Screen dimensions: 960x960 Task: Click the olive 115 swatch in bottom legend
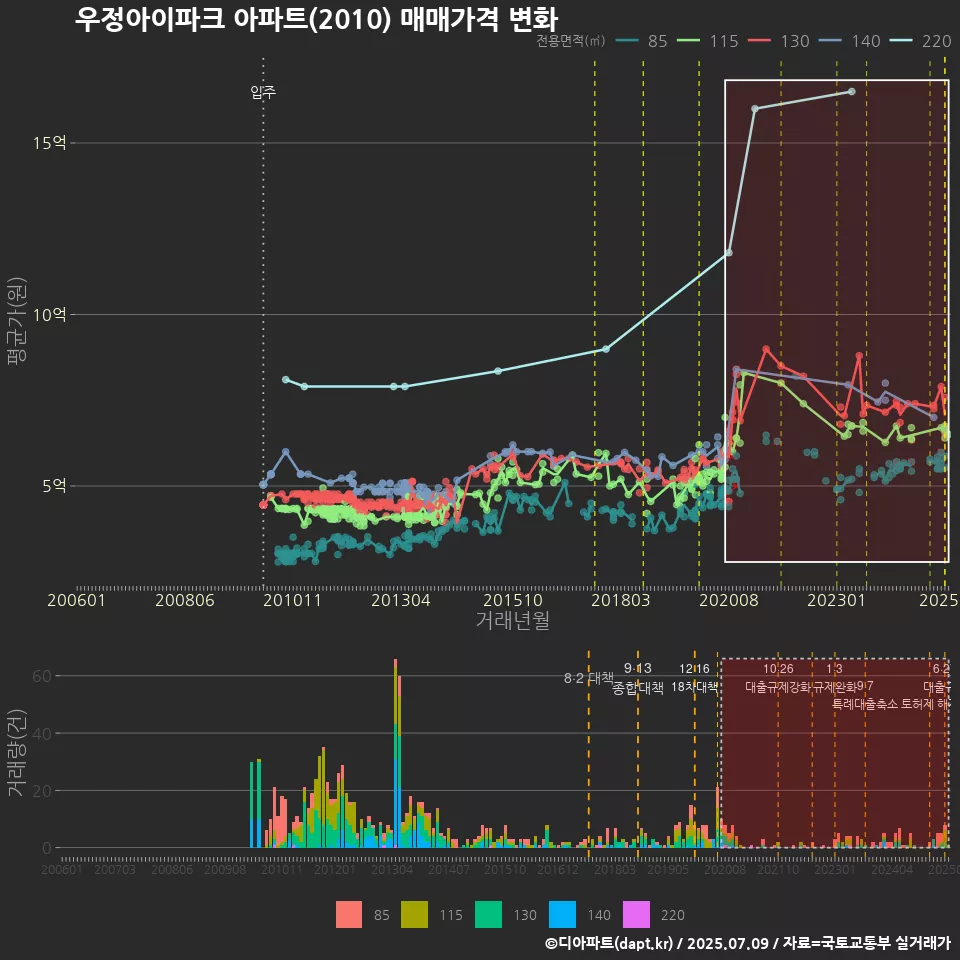tap(414, 915)
